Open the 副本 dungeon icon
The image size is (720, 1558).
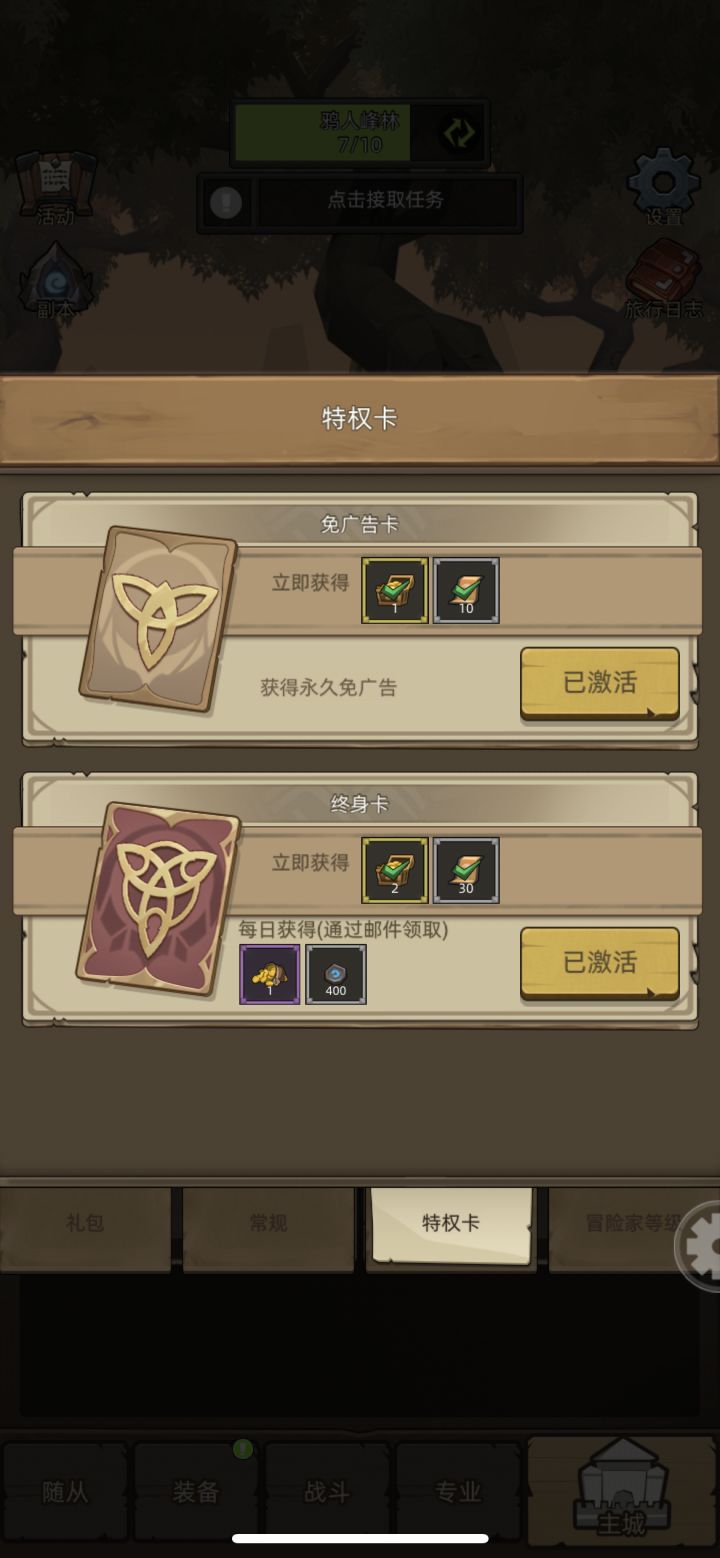[x=56, y=281]
